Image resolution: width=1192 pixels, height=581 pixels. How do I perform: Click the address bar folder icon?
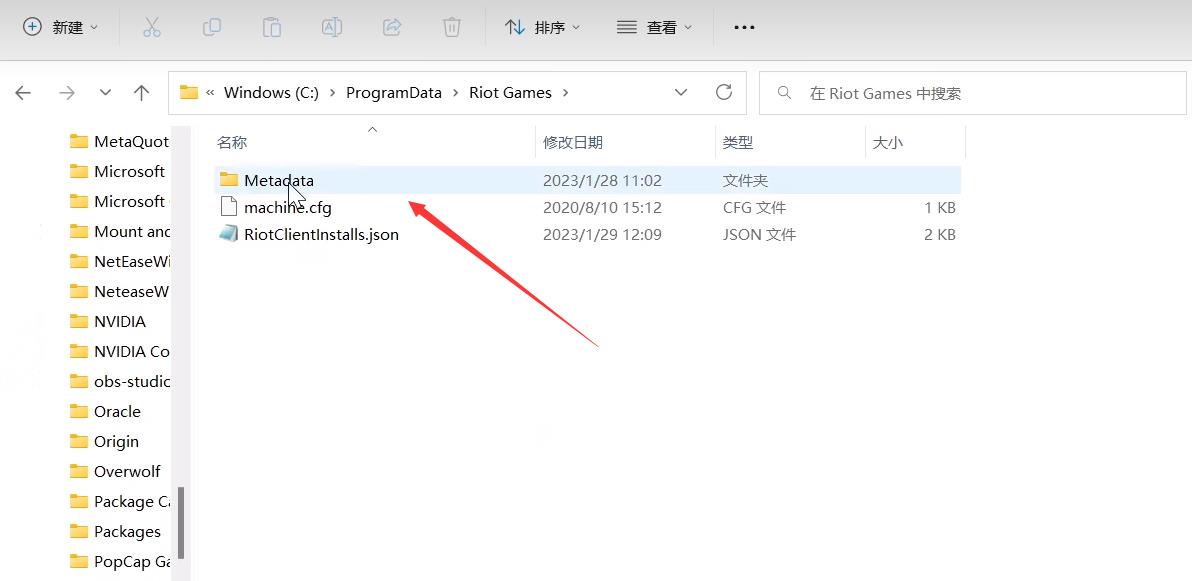click(189, 93)
